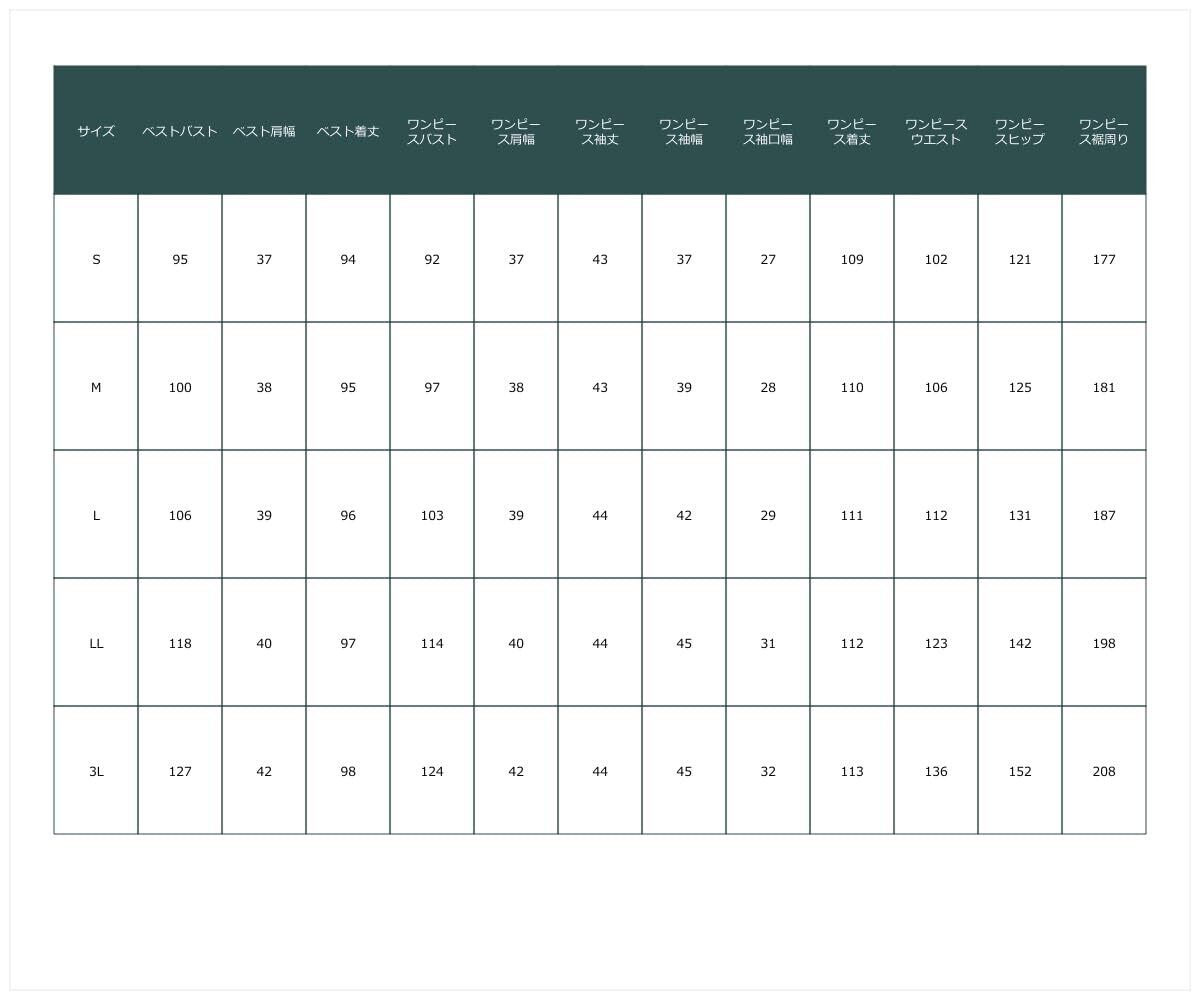Select the LL row value 142

click(x=1020, y=643)
